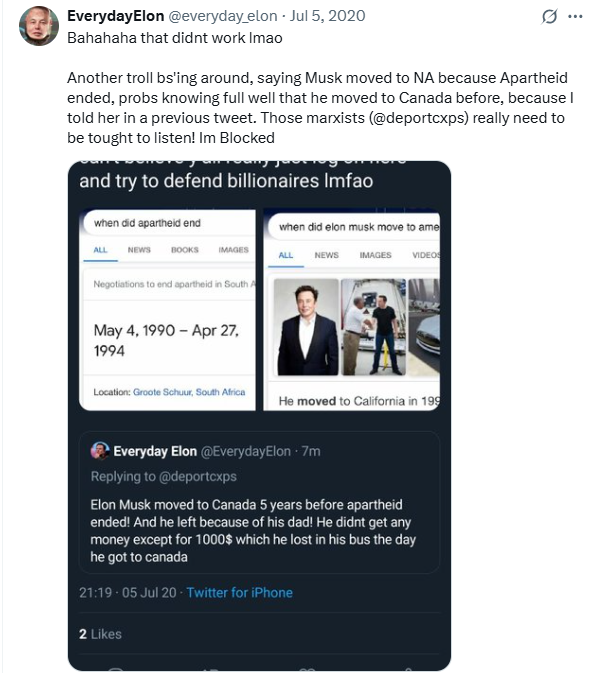Open the Jul 5, 2020 timestamp
This screenshot has width=601, height=673.
point(328,15)
